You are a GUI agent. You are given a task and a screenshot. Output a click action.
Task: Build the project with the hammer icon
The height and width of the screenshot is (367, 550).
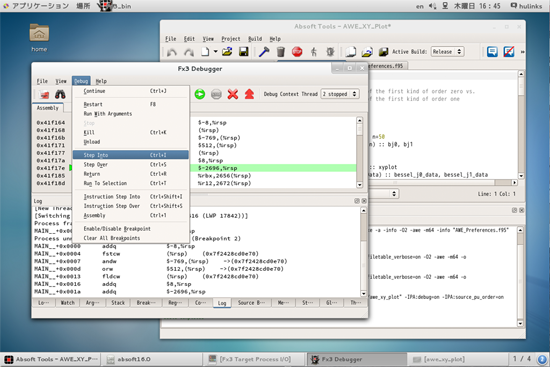coord(264,52)
